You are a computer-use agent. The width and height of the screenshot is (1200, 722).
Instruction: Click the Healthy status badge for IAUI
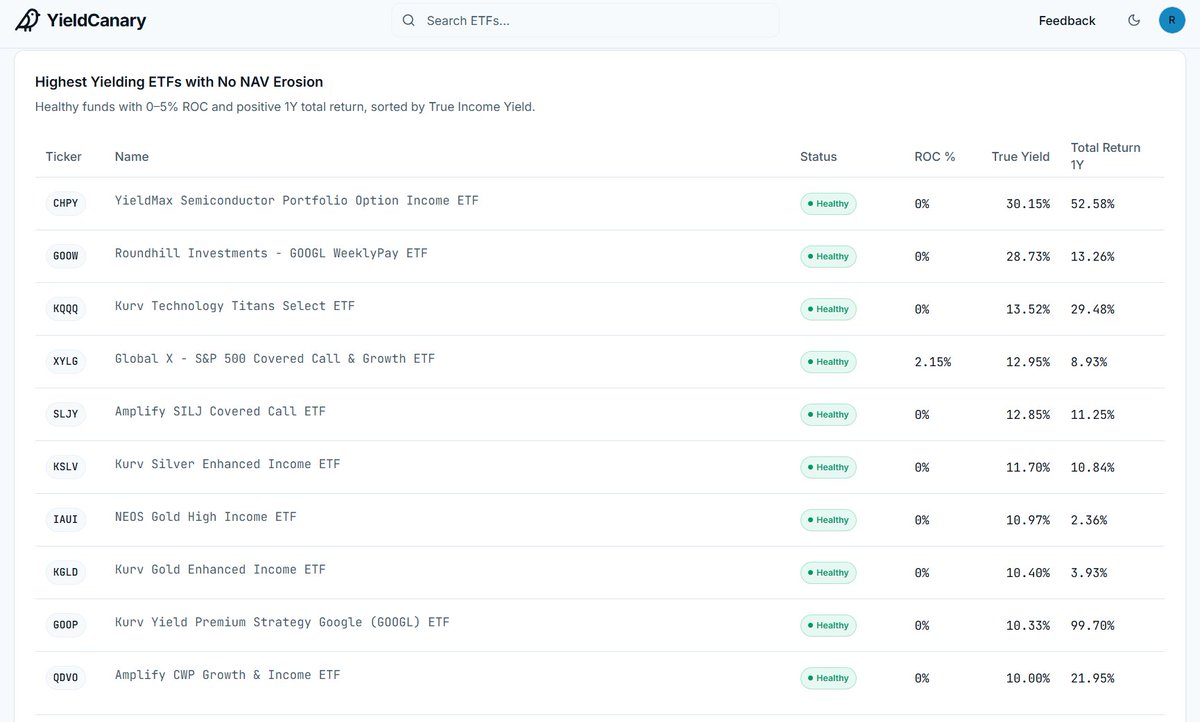[x=828, y=520]
